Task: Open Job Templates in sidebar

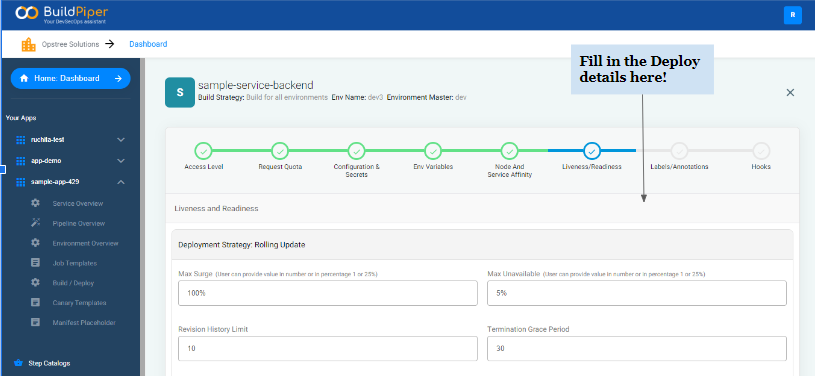Action: point(74,263)
